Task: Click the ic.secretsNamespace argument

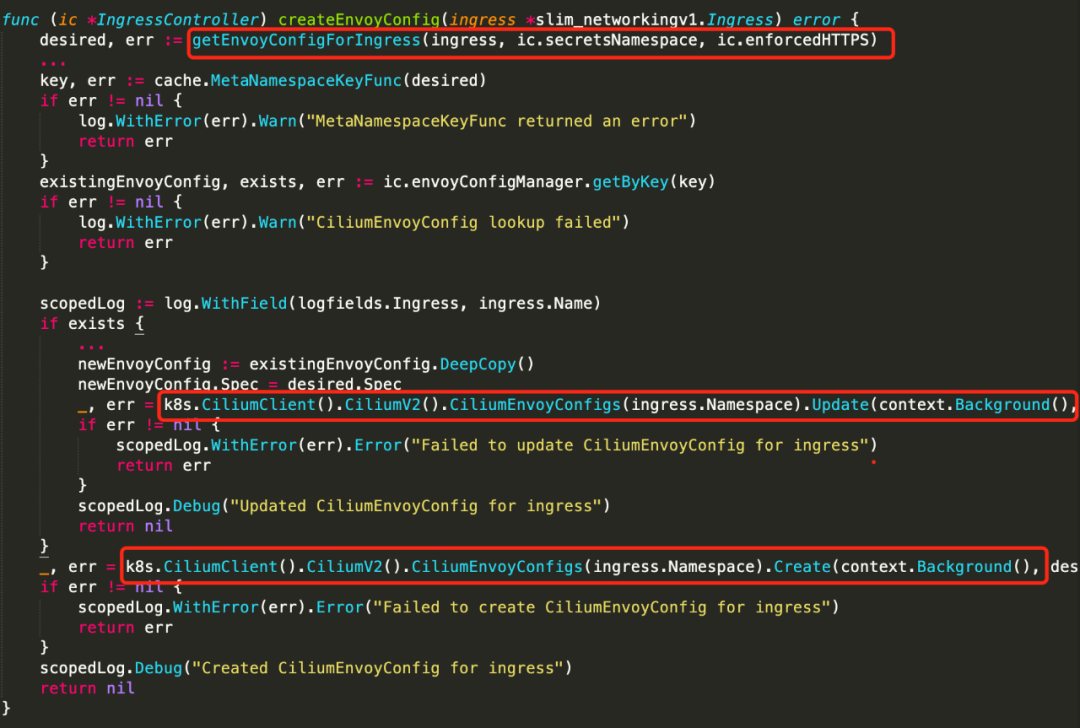Action: [607, 40]
